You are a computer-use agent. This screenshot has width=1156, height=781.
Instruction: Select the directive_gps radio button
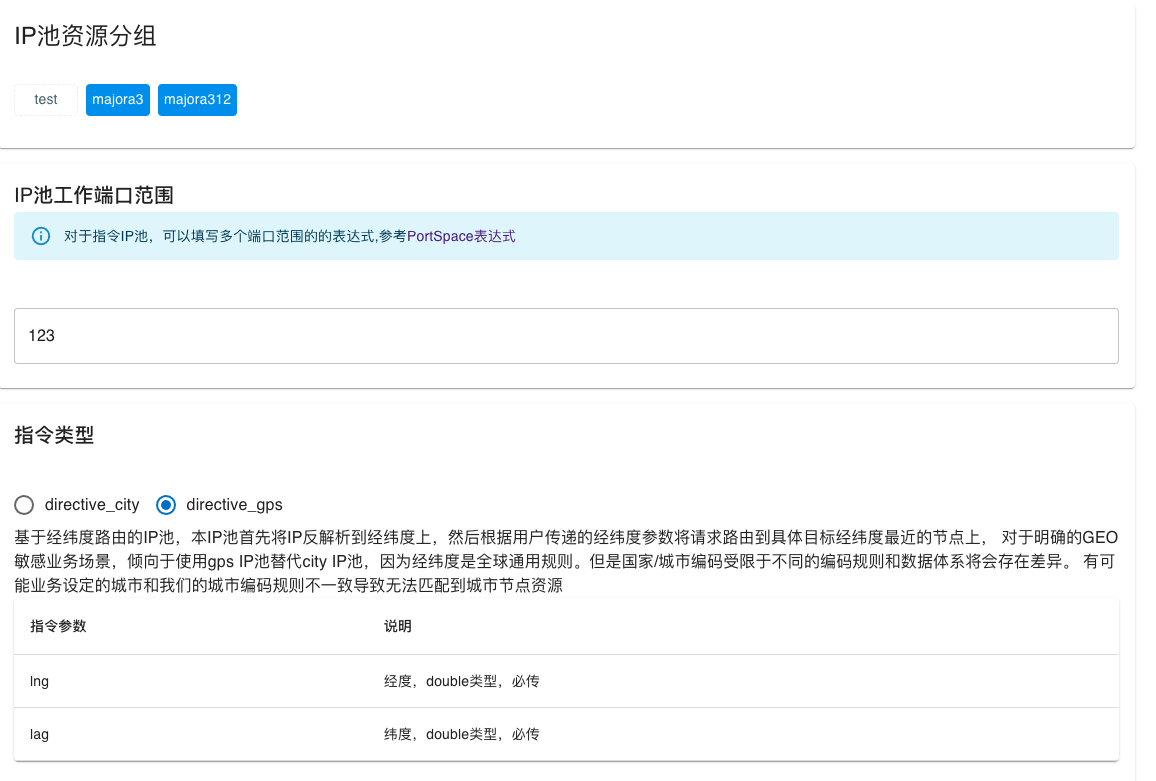tap(166, 504)
